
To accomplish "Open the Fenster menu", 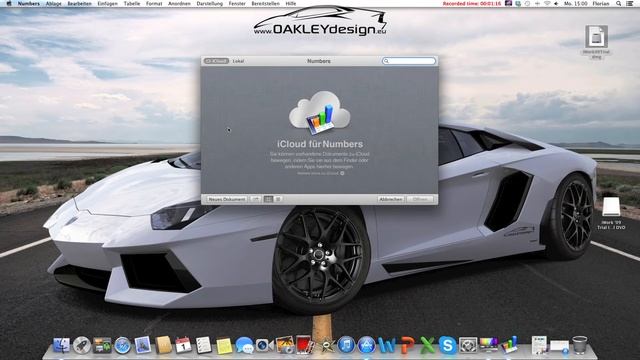I will [x=237, y=3].
